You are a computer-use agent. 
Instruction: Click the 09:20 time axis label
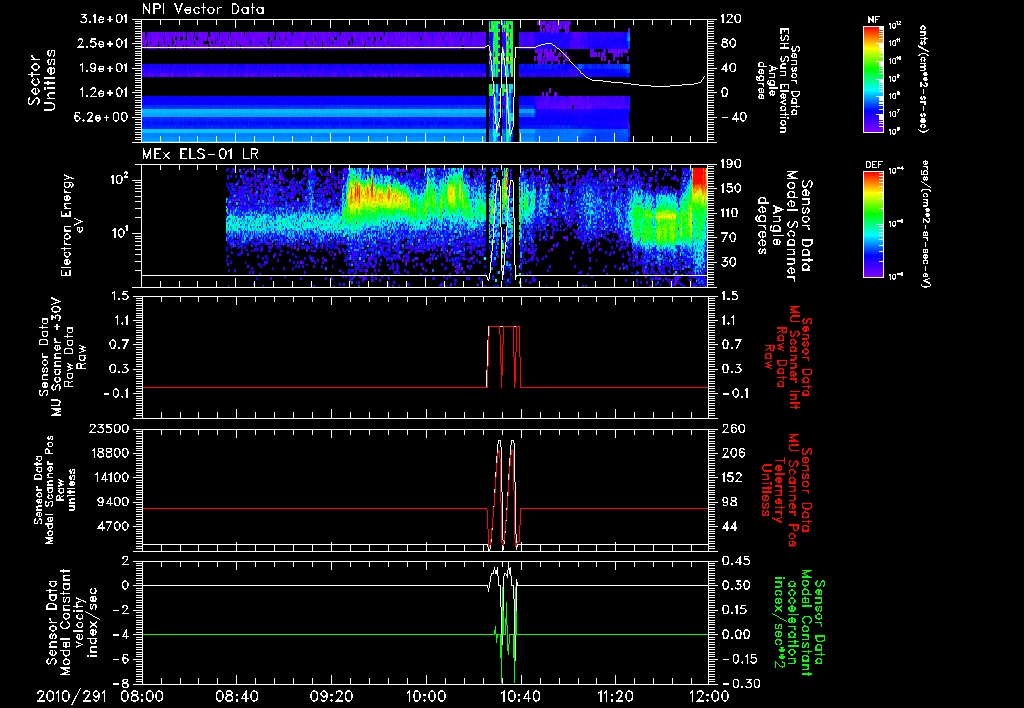332,696
